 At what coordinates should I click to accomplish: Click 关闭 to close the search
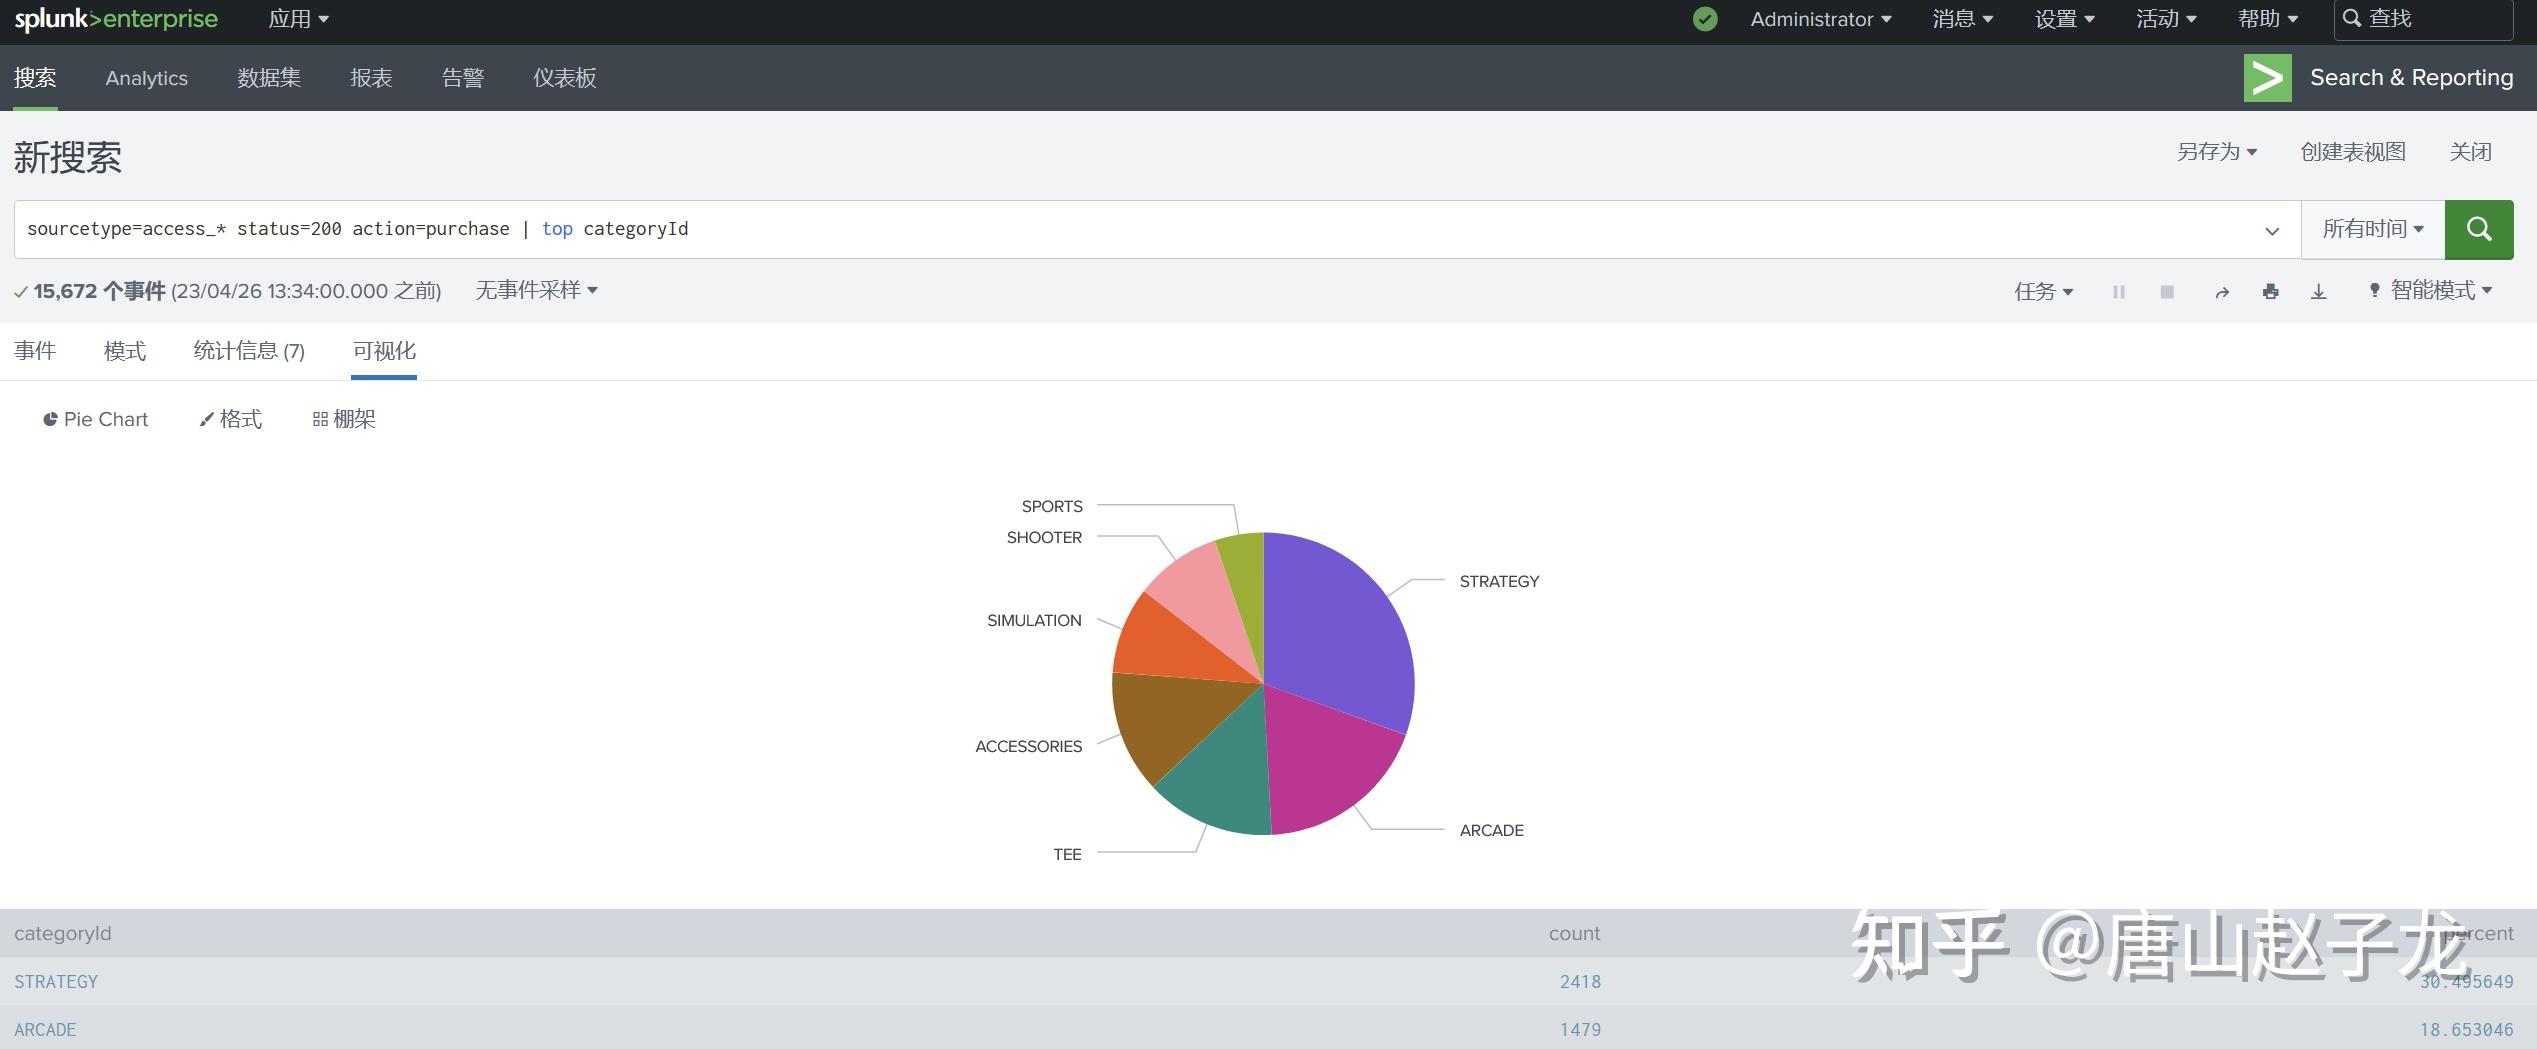coord(2470,152)
